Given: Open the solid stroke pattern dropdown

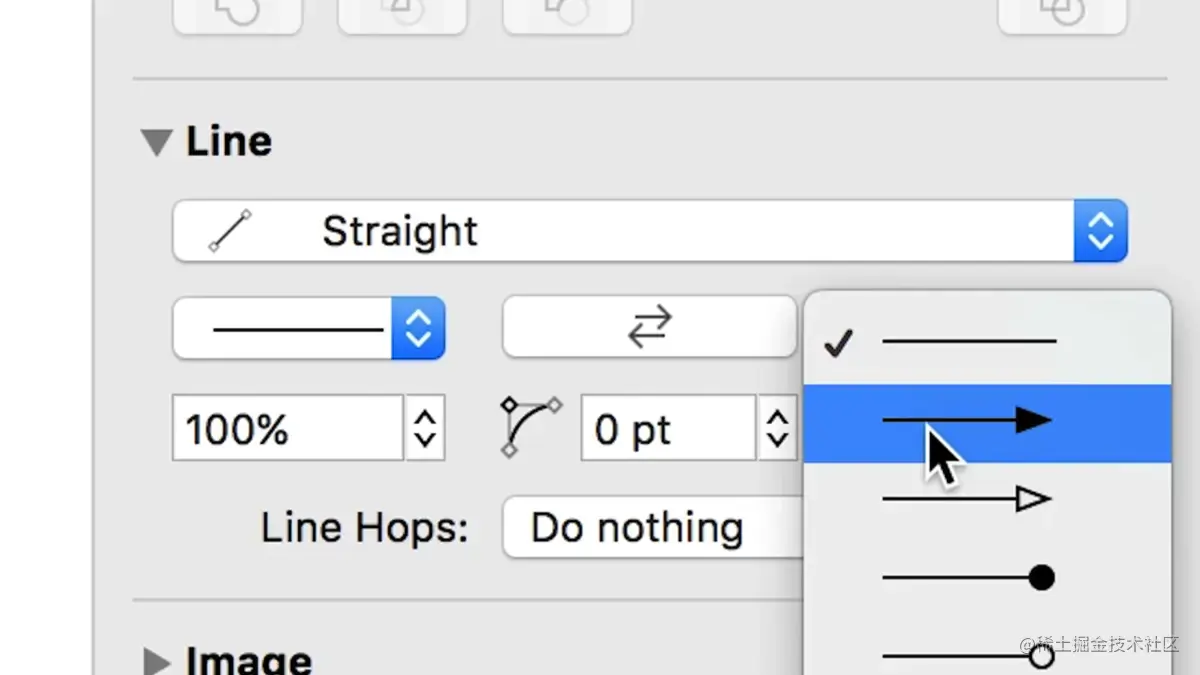Looking at the screenshot, I should pos(309,327).
